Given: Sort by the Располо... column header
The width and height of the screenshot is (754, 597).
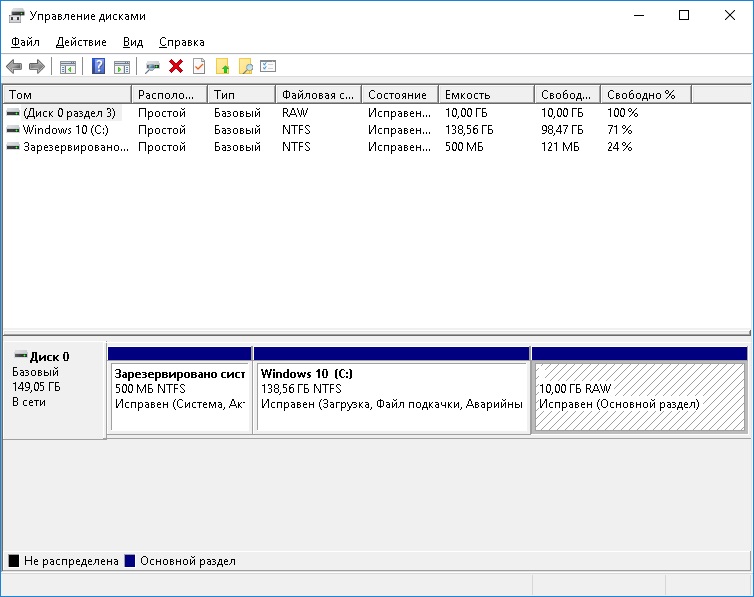Looking at the screenshot, I should point(169,95).
